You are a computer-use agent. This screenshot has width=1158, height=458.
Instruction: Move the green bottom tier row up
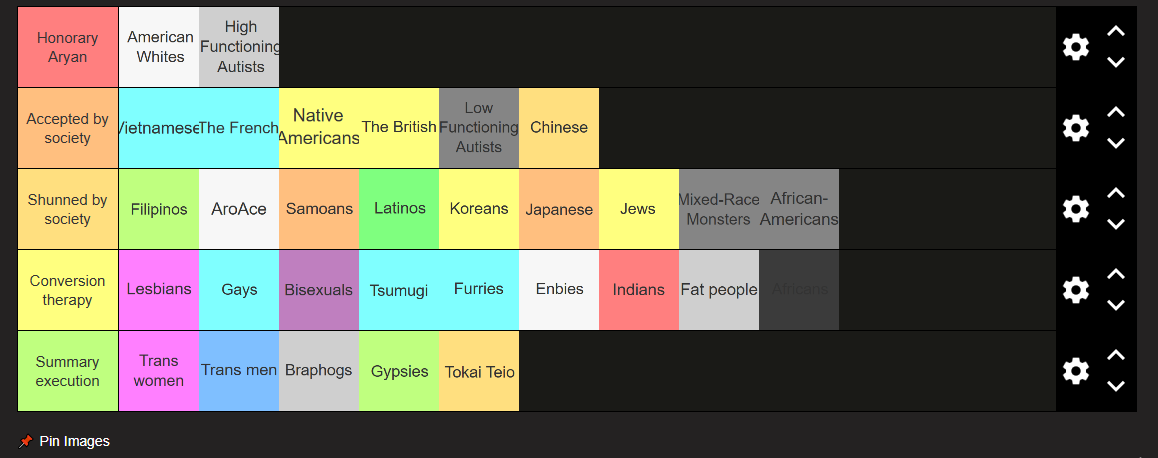click(x=1116, y=356)
